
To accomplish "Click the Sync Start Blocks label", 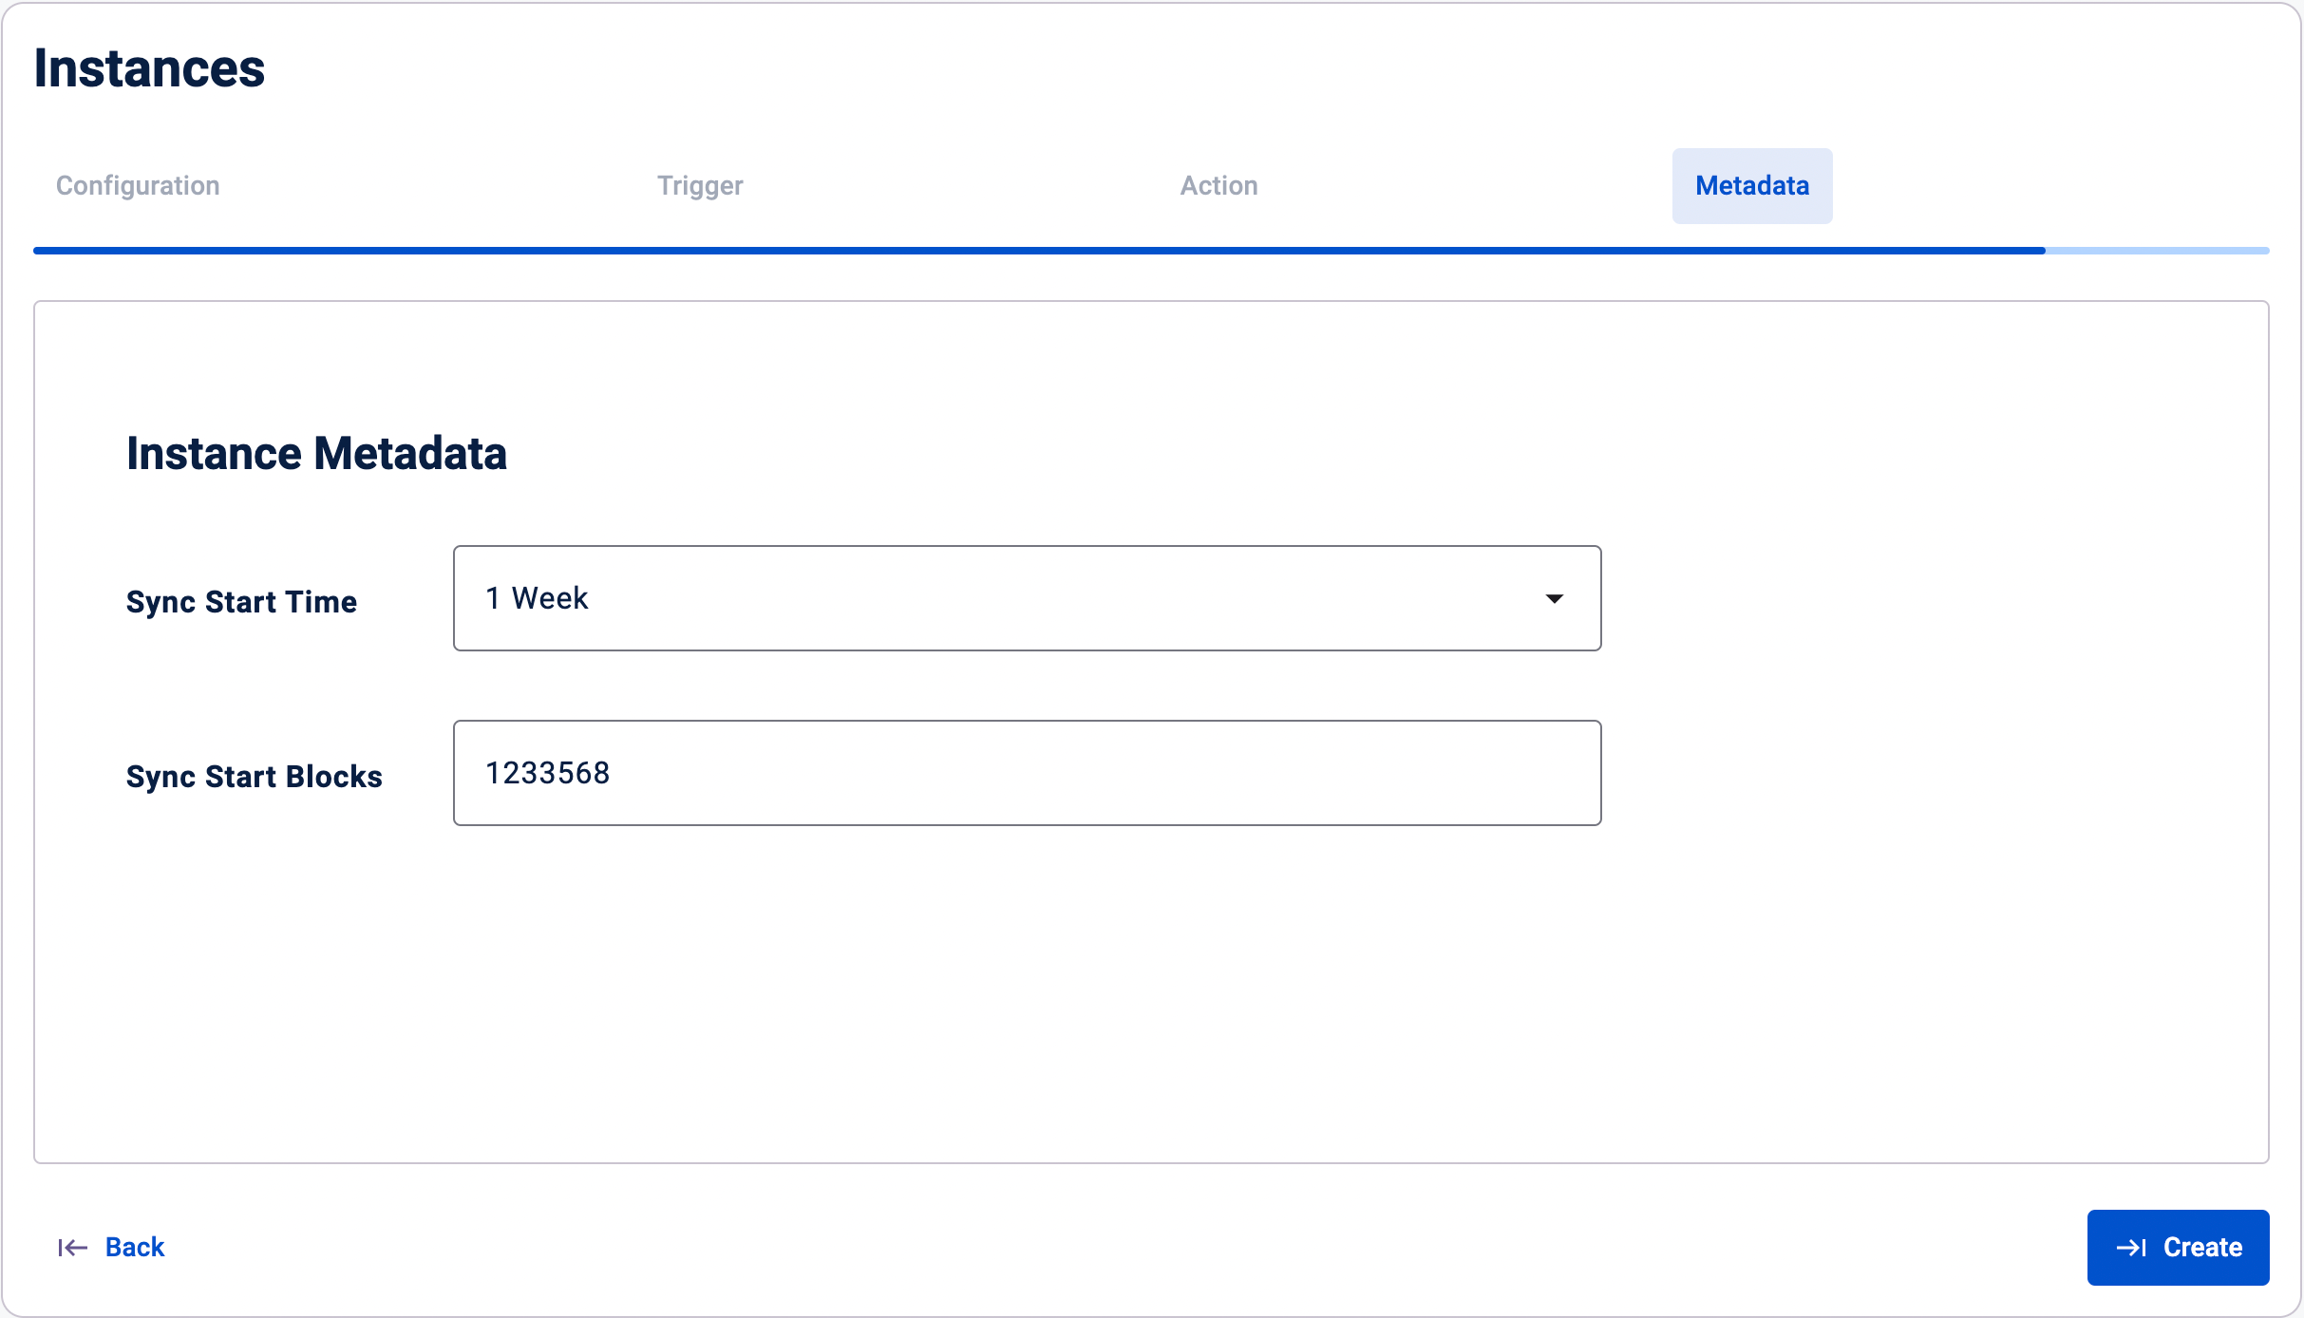I will 254,777.
